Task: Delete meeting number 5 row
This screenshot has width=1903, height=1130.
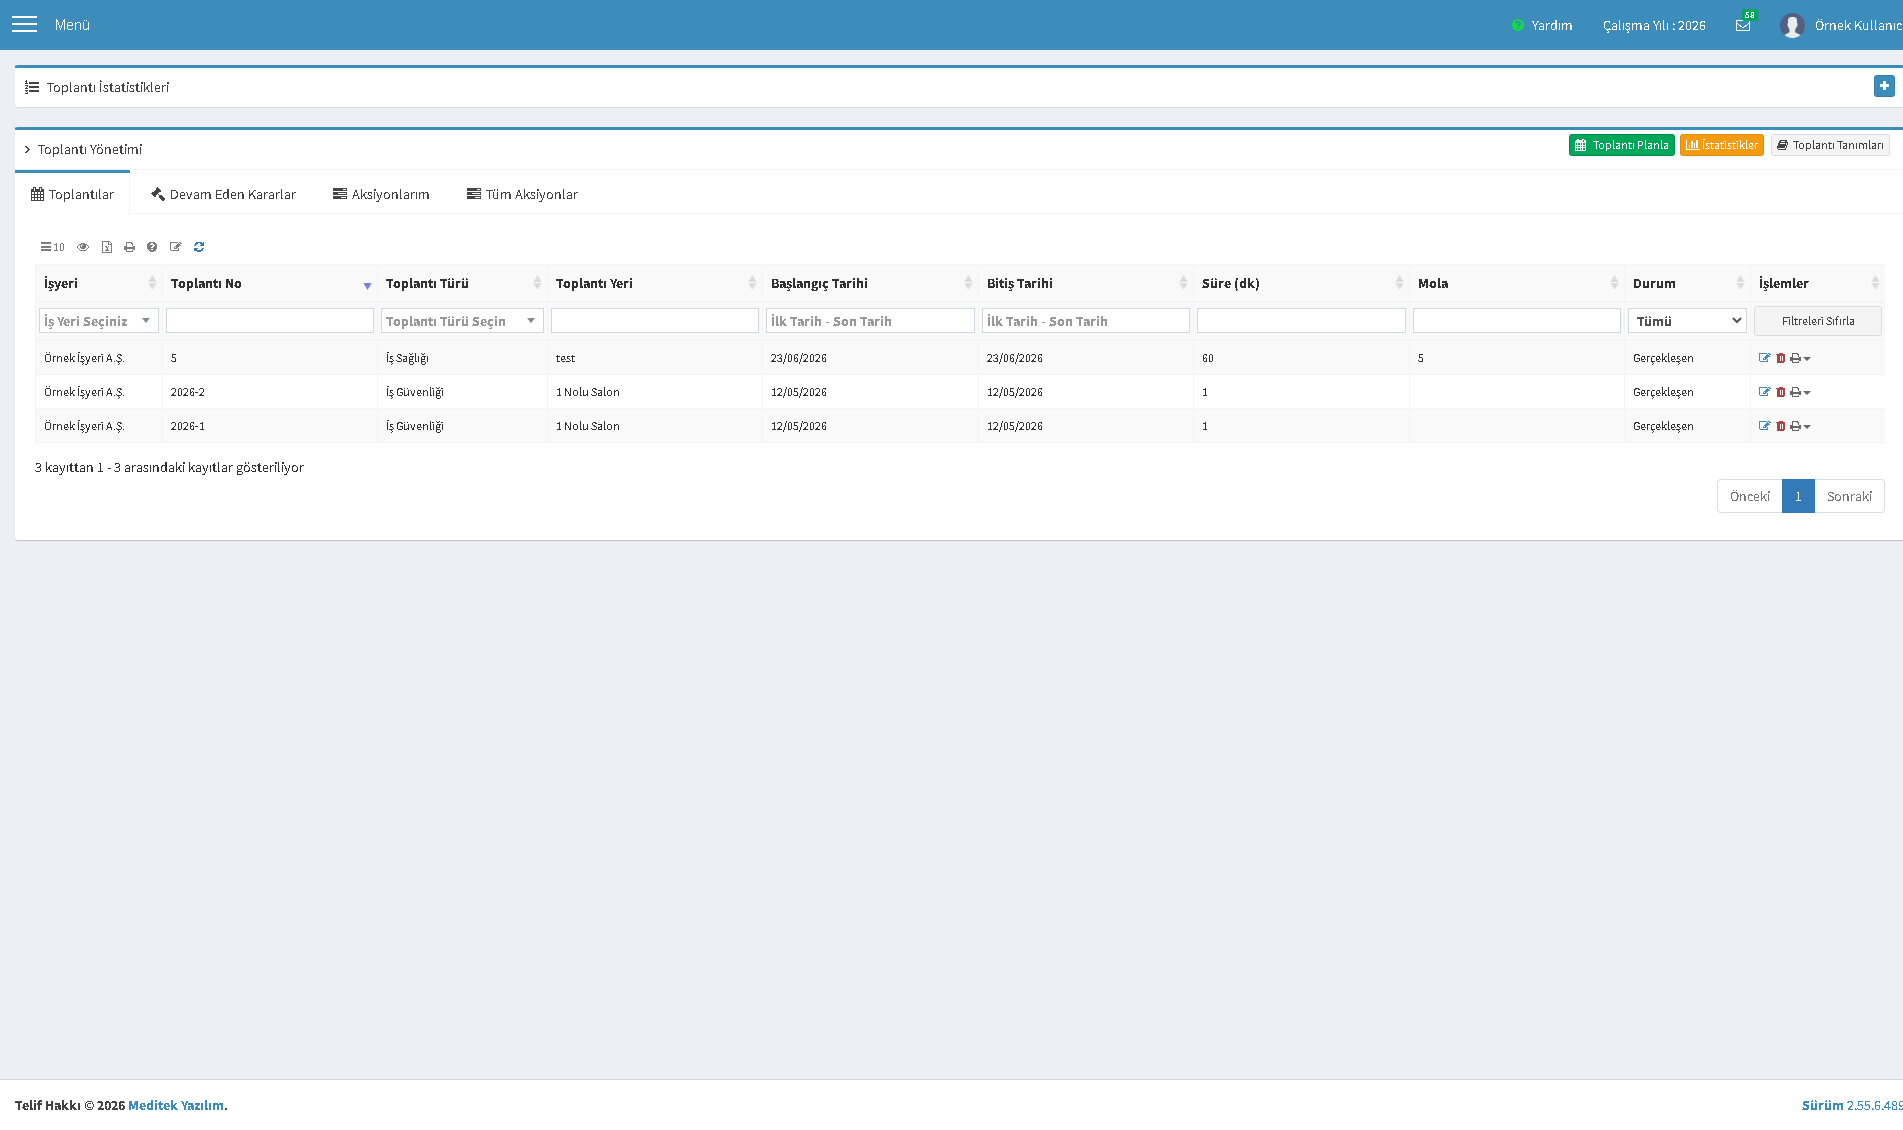Action: tap(1781, 358)
